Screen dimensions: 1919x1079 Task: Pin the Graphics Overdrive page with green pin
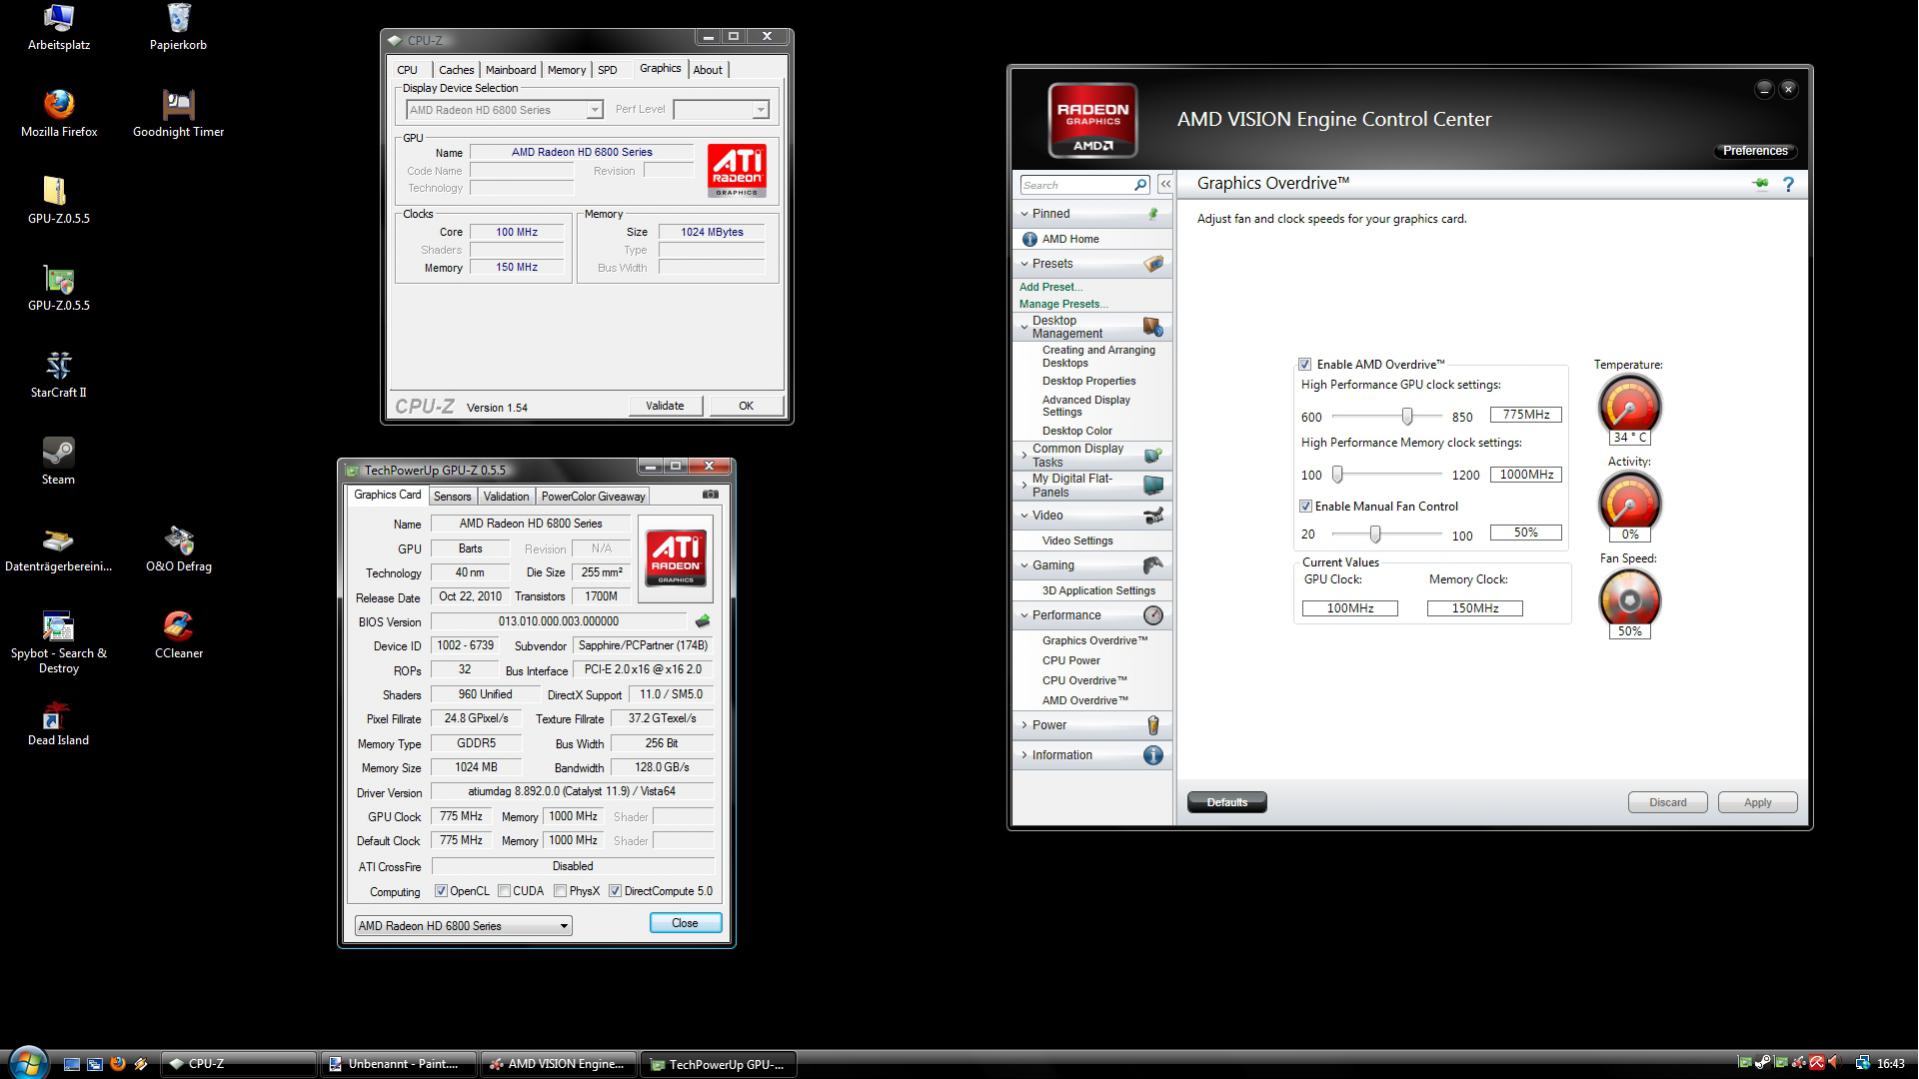pyautogui.click(x=1761, y=183)
